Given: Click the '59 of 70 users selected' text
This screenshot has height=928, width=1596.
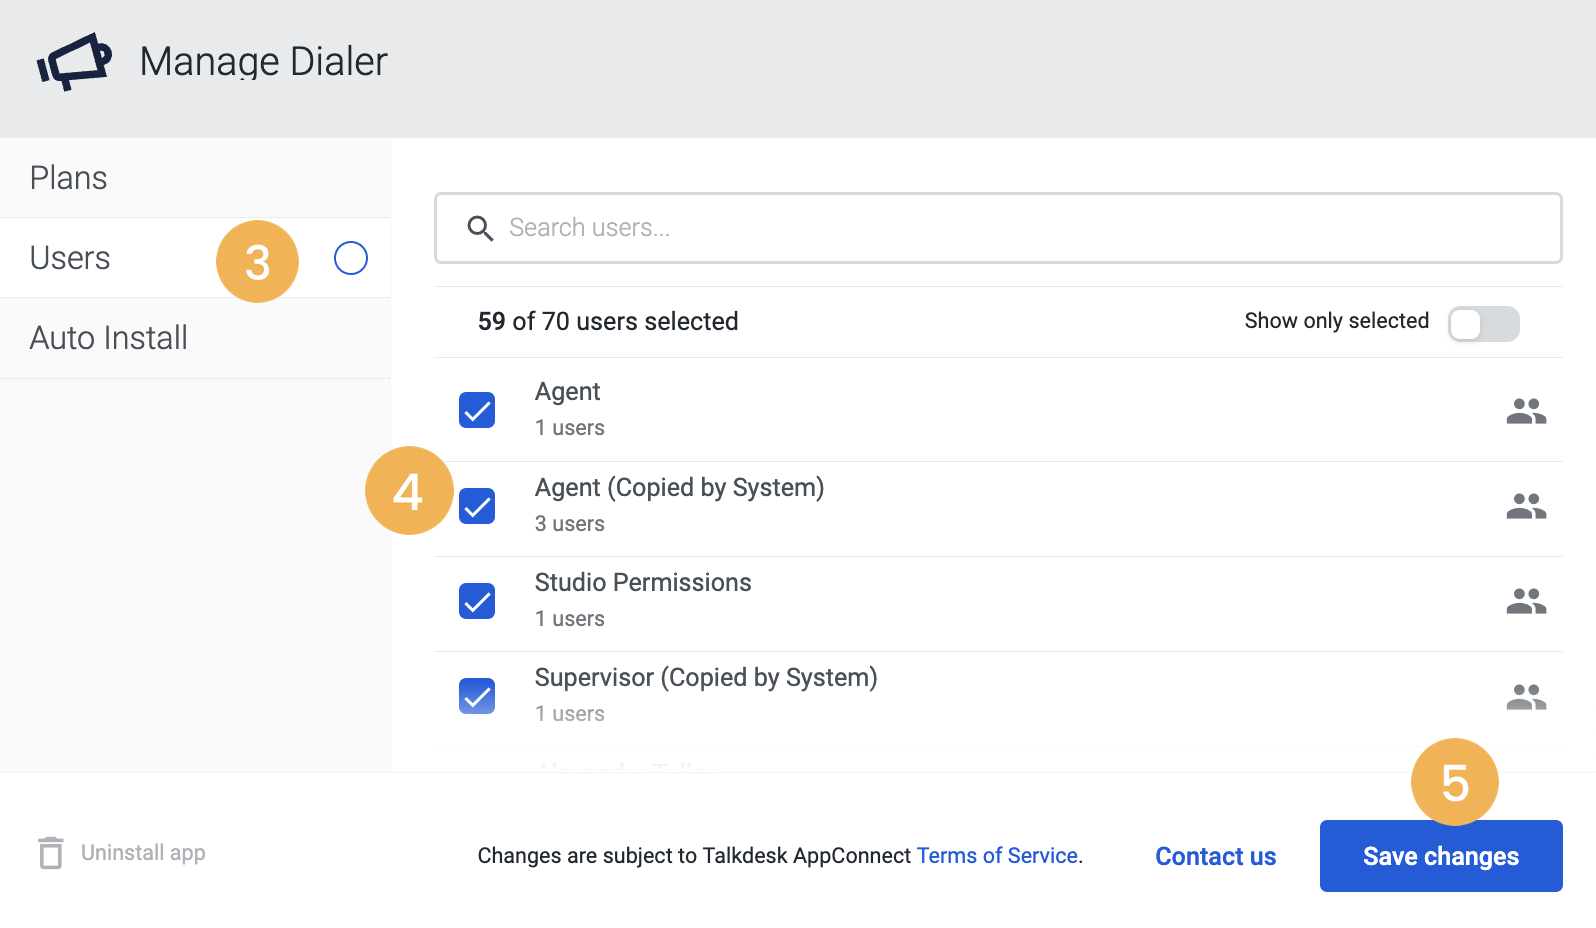Looking at the screenshot, I should pyautogui.click(x=608, y=321).
